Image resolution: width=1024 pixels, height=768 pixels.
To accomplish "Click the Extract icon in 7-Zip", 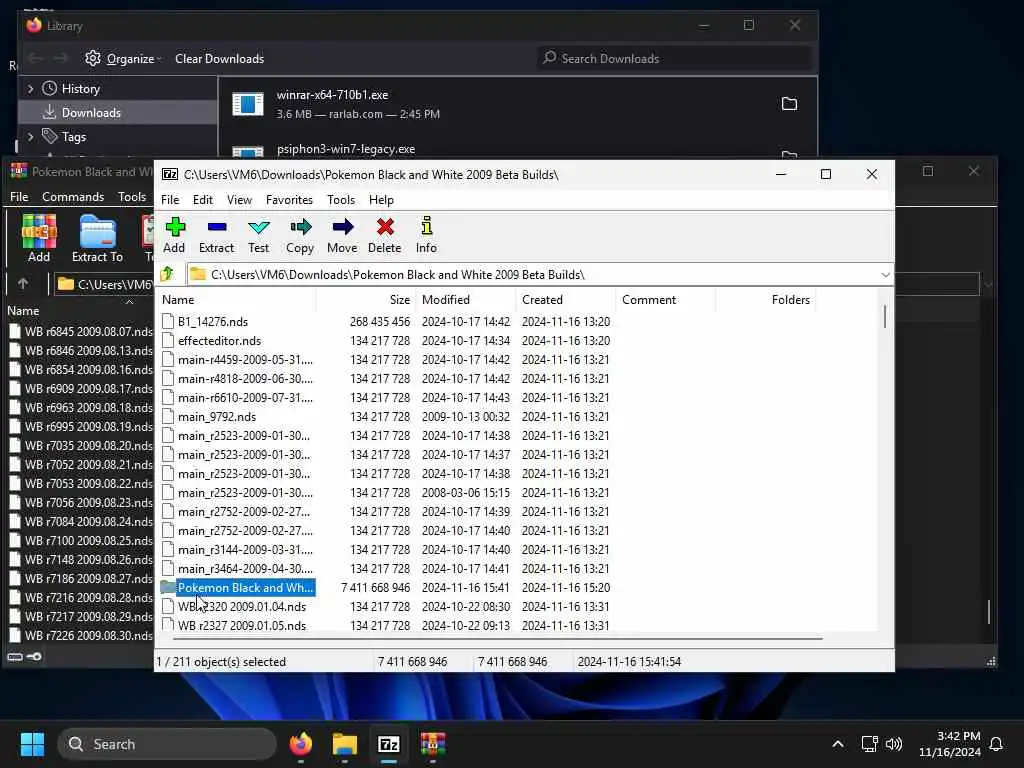I will coord(216,235).
